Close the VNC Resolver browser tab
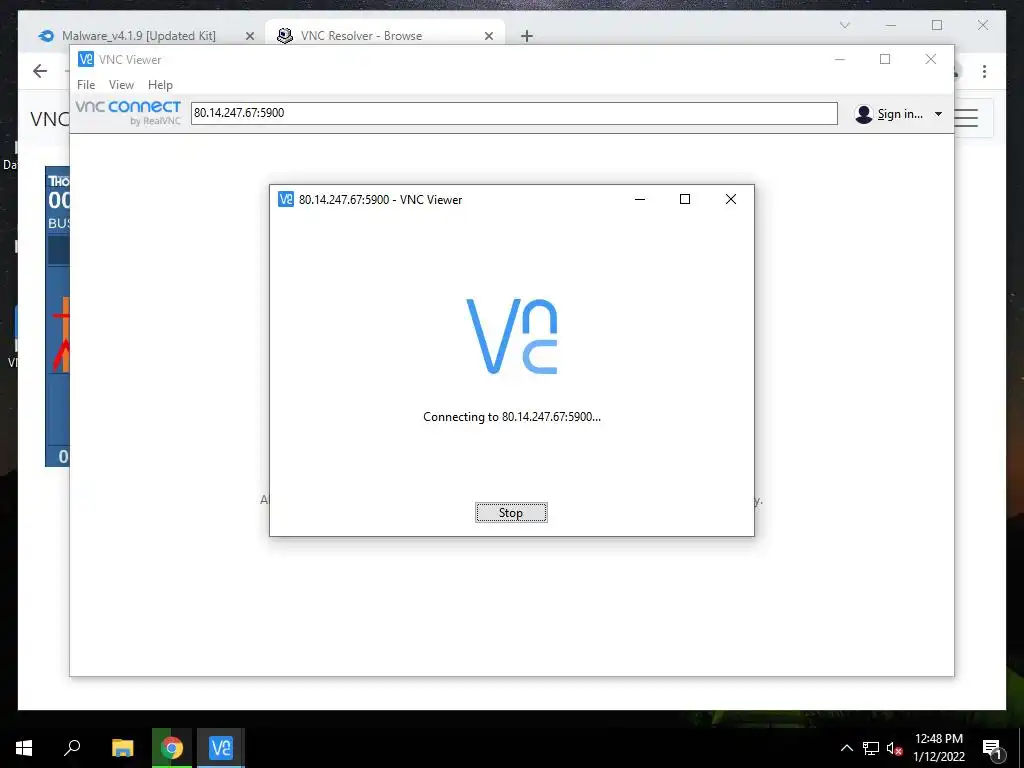Image resolution: width=1024 pixels, height=768 pixels. pos(488,36)
